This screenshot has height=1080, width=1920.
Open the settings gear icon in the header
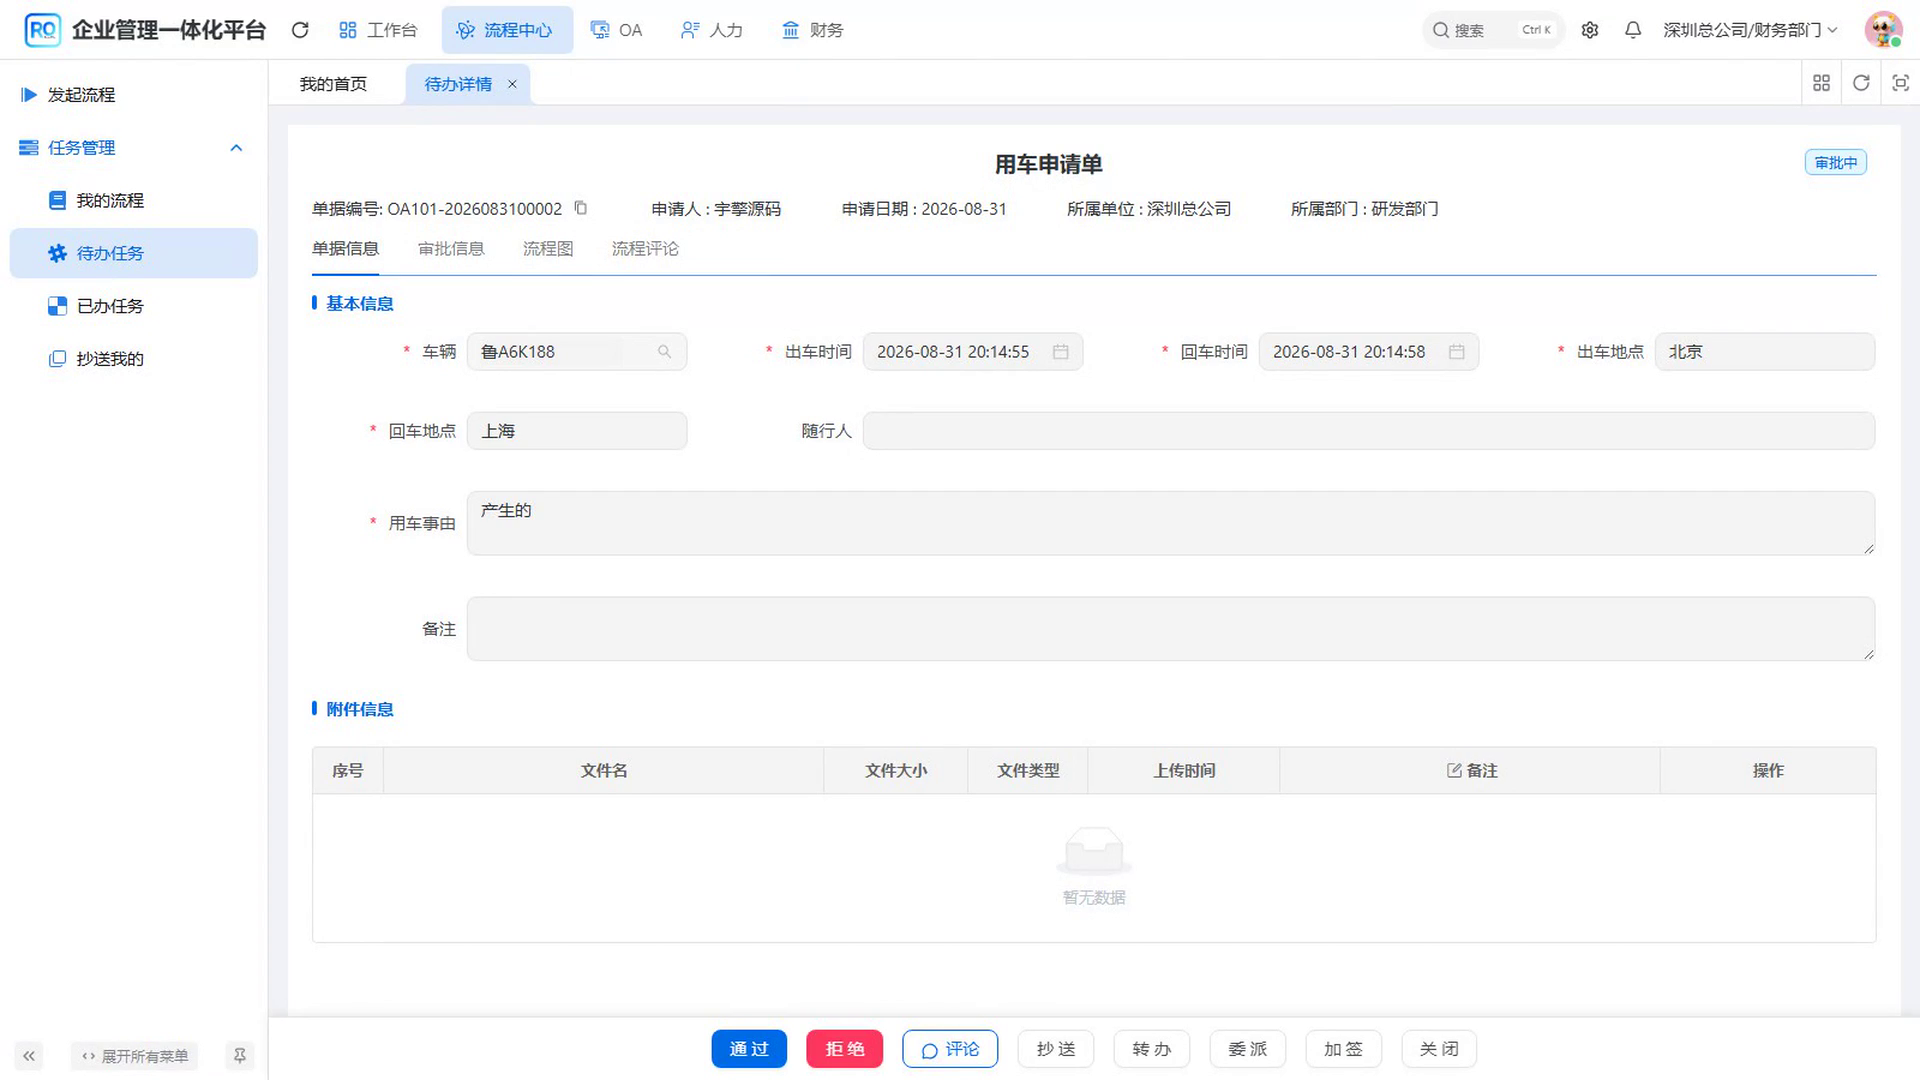pyautogui.click(x=1590, y=30)
